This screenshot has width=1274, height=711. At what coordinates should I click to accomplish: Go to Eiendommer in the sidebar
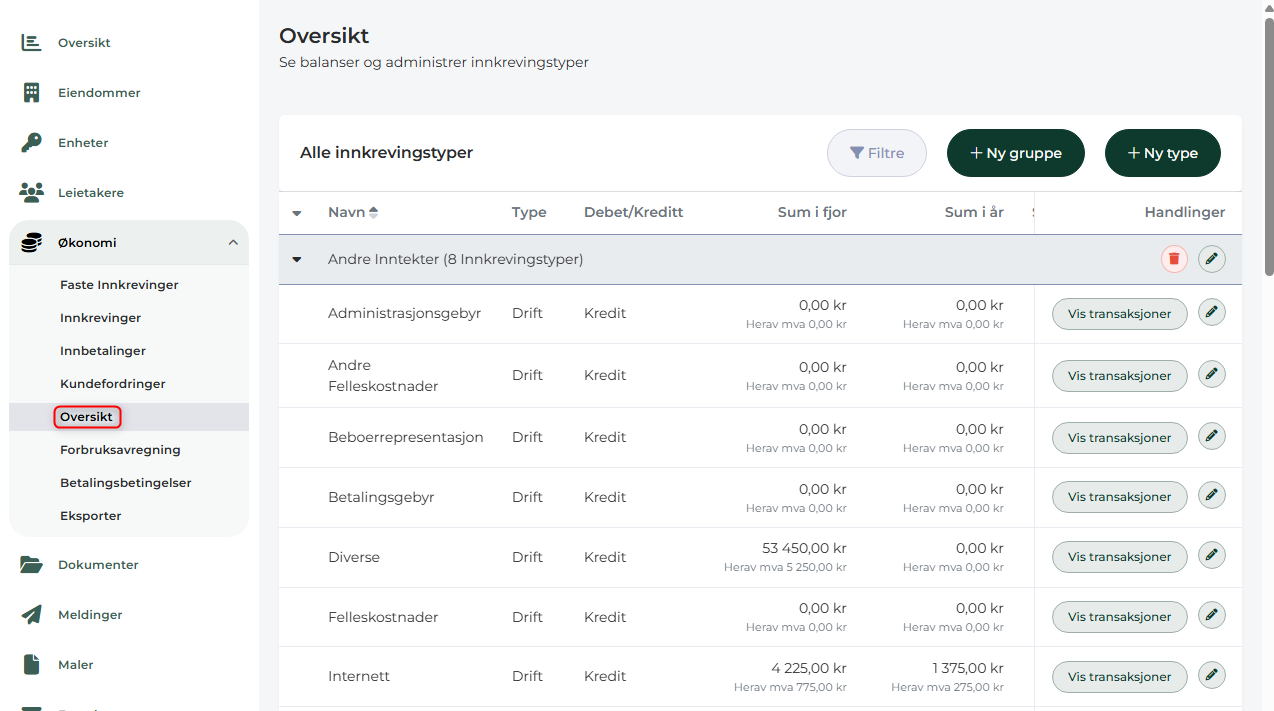pos(99,93)
